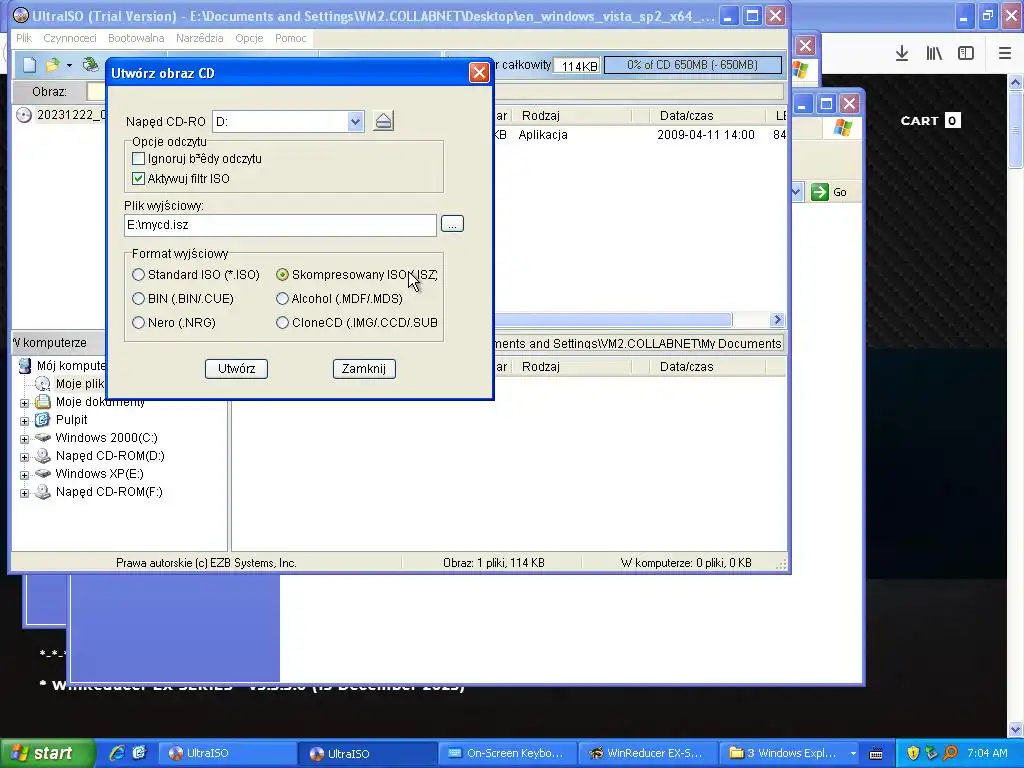Image resolution: width=1024 pixels, height=768 pixels.
Task: Open the Bootowalna menu
Action: click(136, 38)
